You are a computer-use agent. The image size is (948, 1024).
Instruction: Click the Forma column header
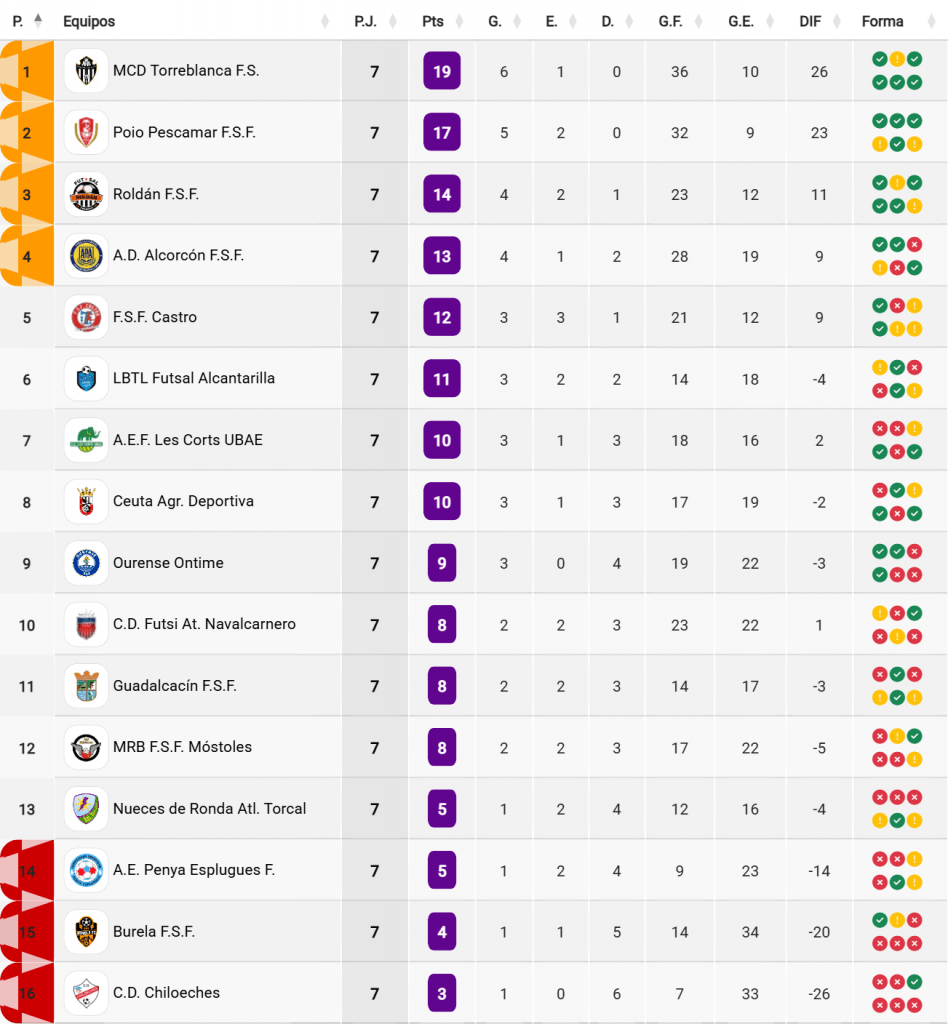coord(883,21)
